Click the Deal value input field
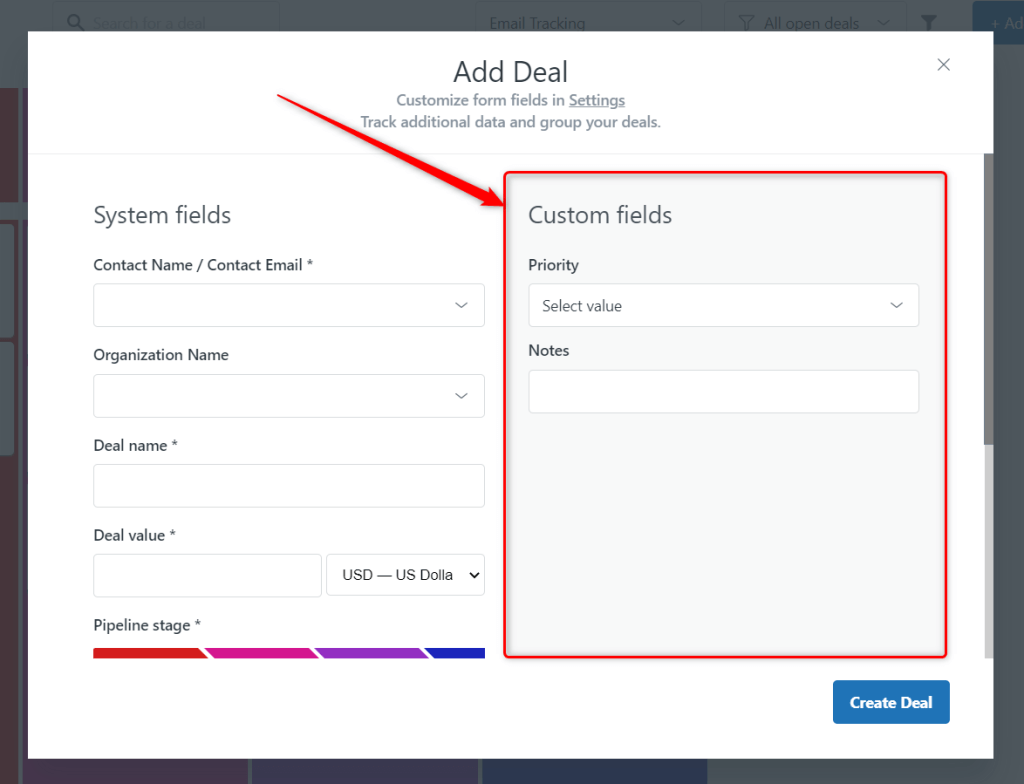The image size is (1024, 784). 207,575
